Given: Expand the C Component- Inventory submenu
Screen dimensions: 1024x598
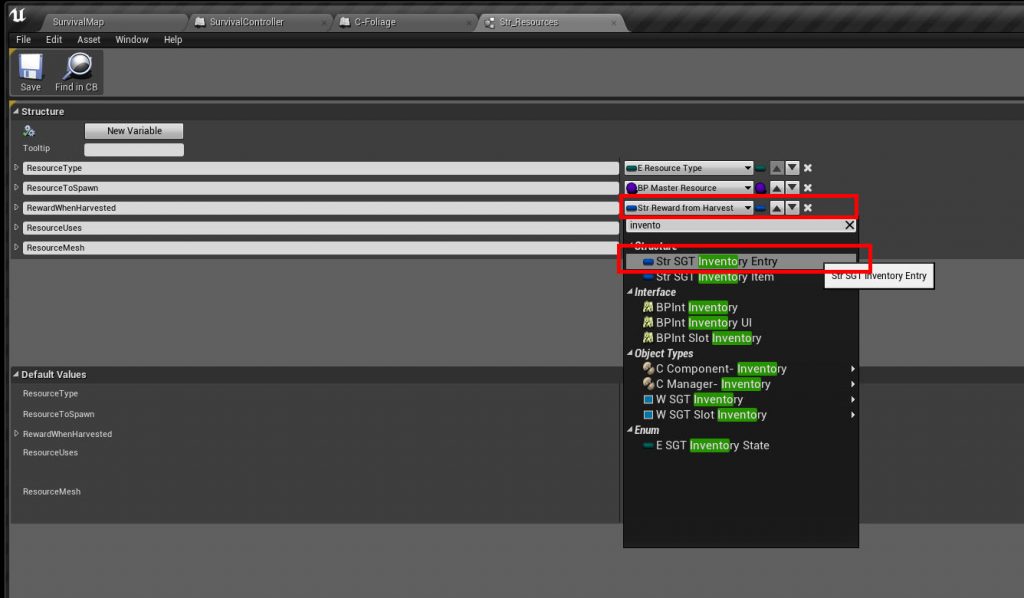Looking at the screenshot, I should point(852,369).
